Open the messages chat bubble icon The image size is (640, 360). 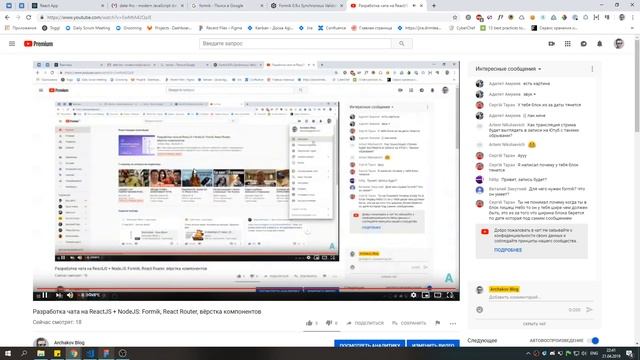(x=583, y=44)
